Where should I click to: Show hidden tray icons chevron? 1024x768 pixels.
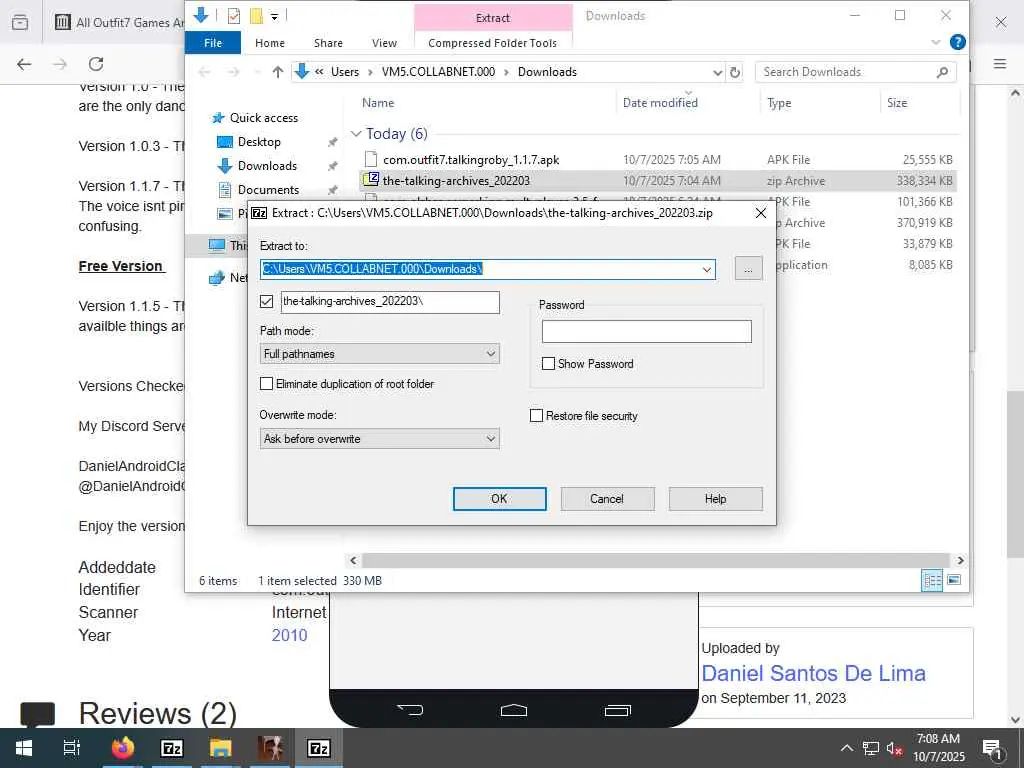(x=846, y=748)
